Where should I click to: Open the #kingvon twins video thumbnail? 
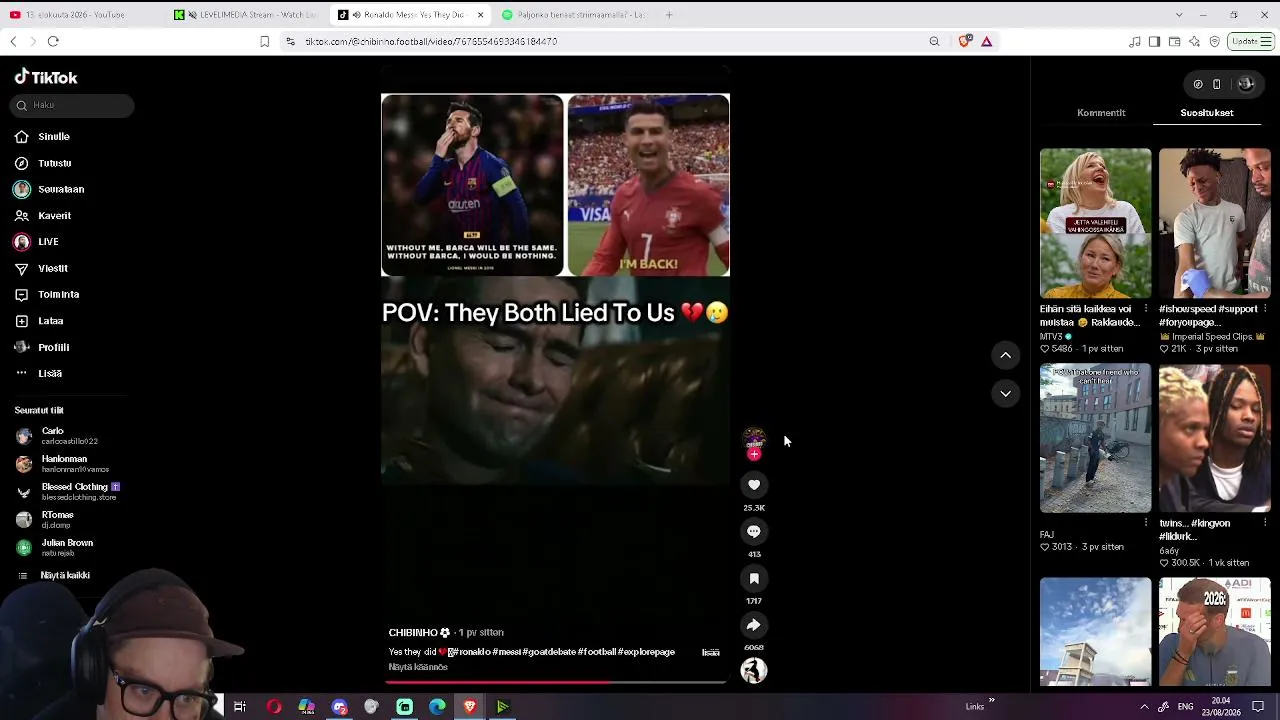point(1214,438)
